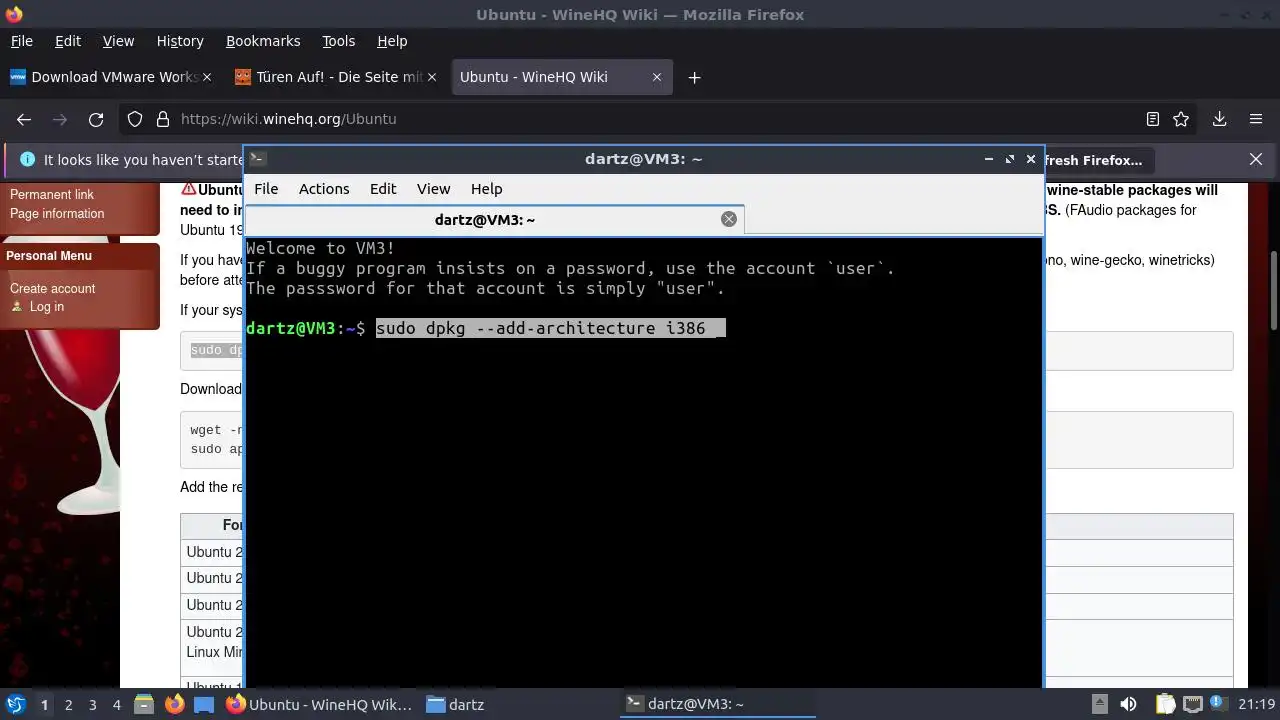
Task: Click Firefox page vertical scrollbar
Action: click(1272, 290)
